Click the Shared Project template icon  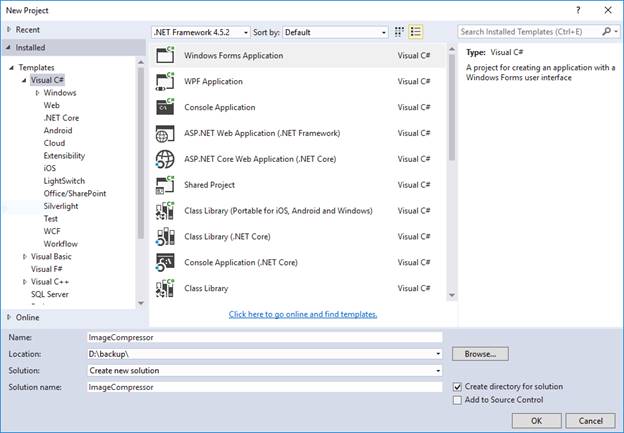tap(165, 185)
